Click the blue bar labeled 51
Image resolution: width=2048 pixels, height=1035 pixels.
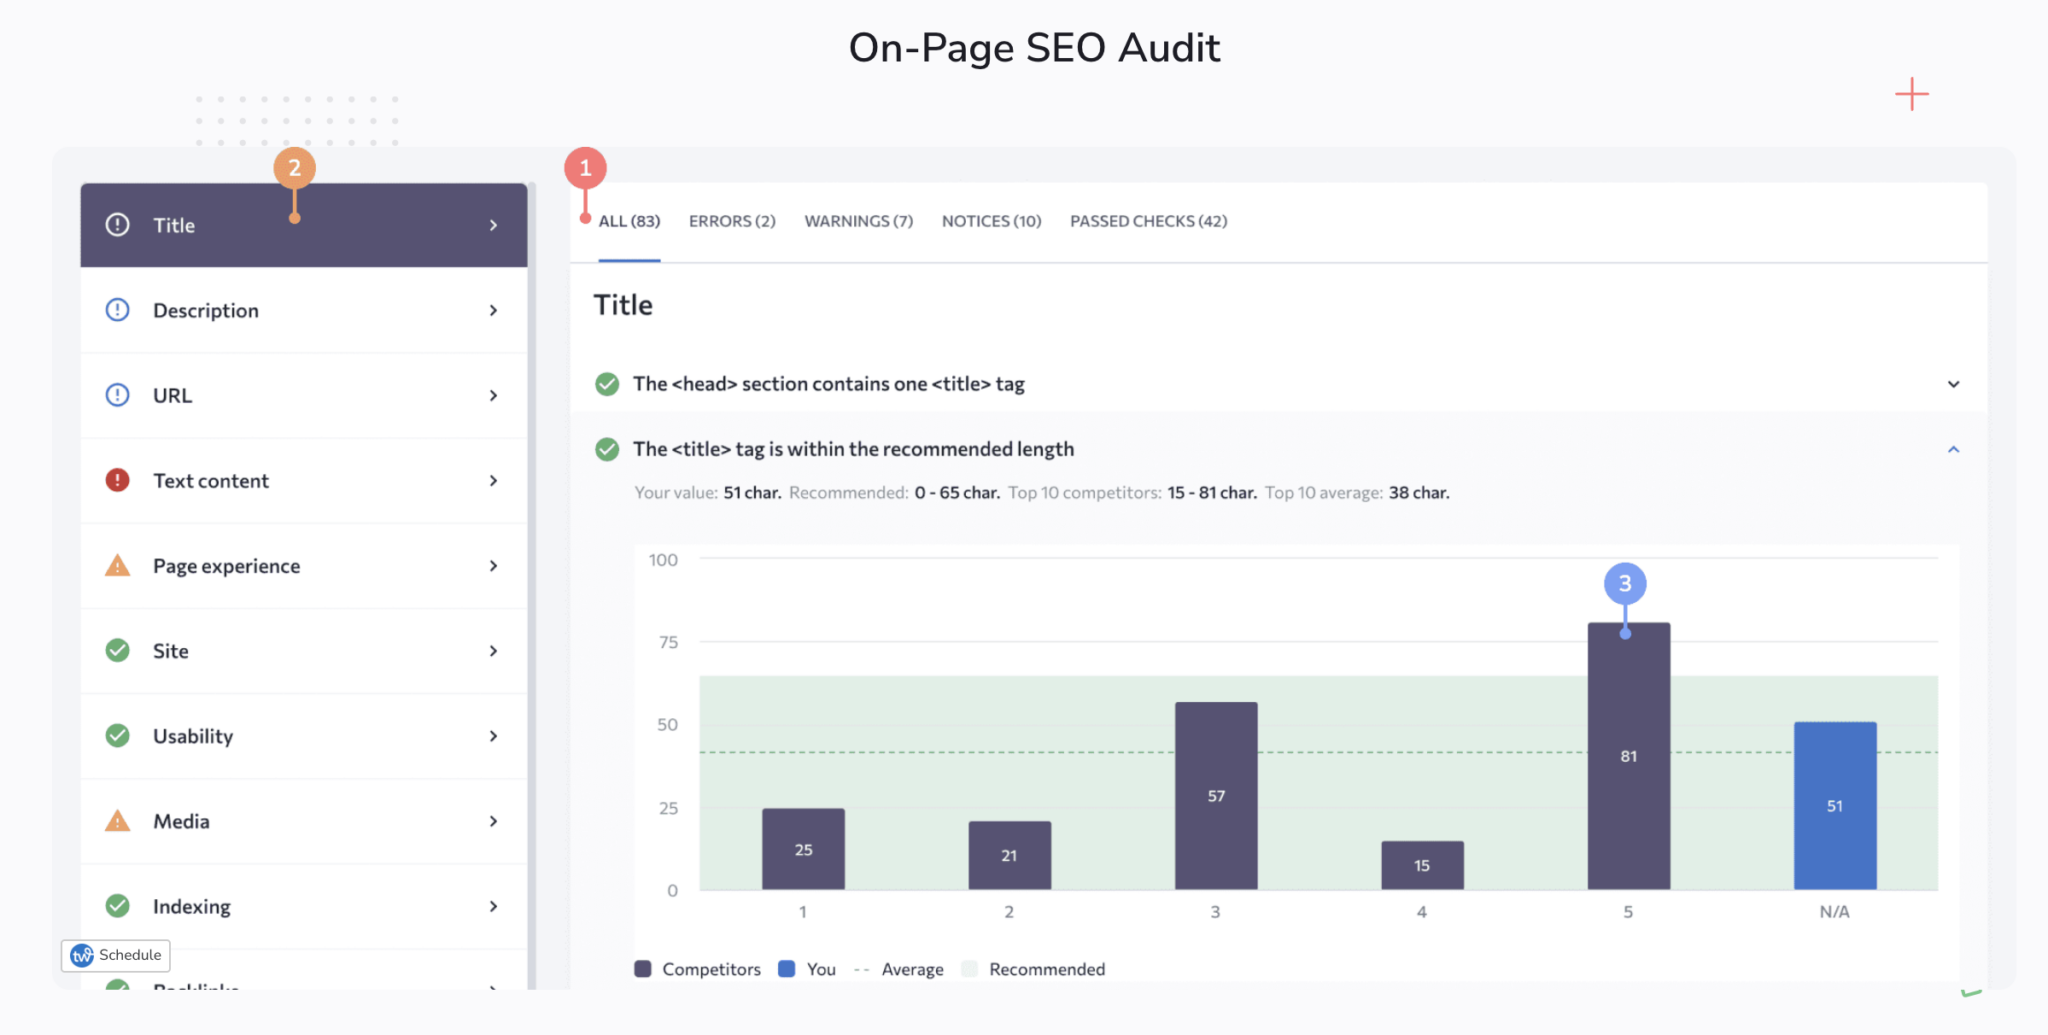[x=1834, y=805]
